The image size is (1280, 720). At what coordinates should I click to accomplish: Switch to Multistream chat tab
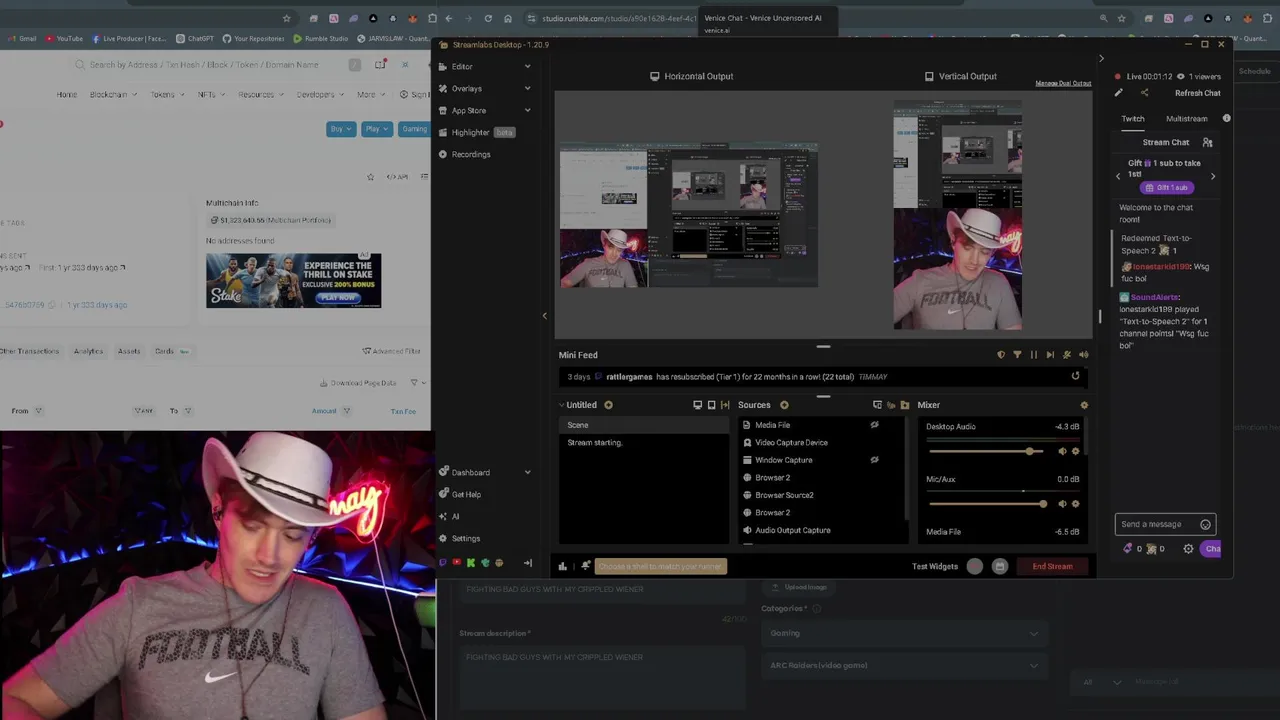[x=1186, y=119]
